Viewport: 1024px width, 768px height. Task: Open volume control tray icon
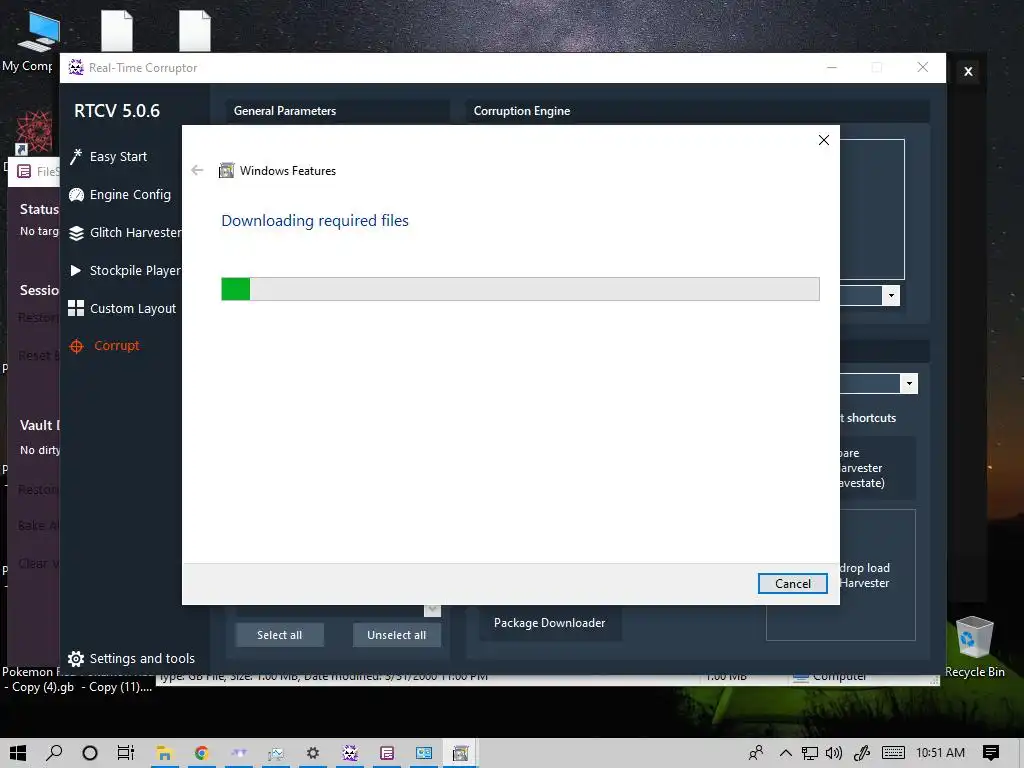pyautogui.click(x=834, y=753)
